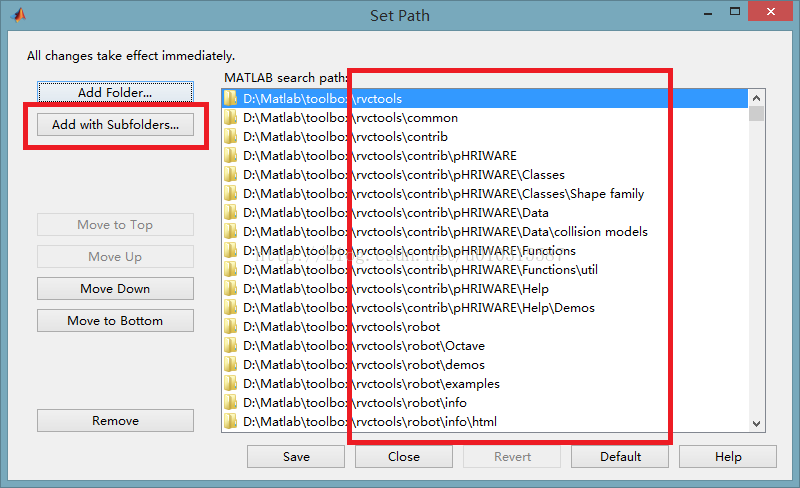Screen dimensions: 800x488
Task: Save the search path changes
Action: [x=296, y=456]
